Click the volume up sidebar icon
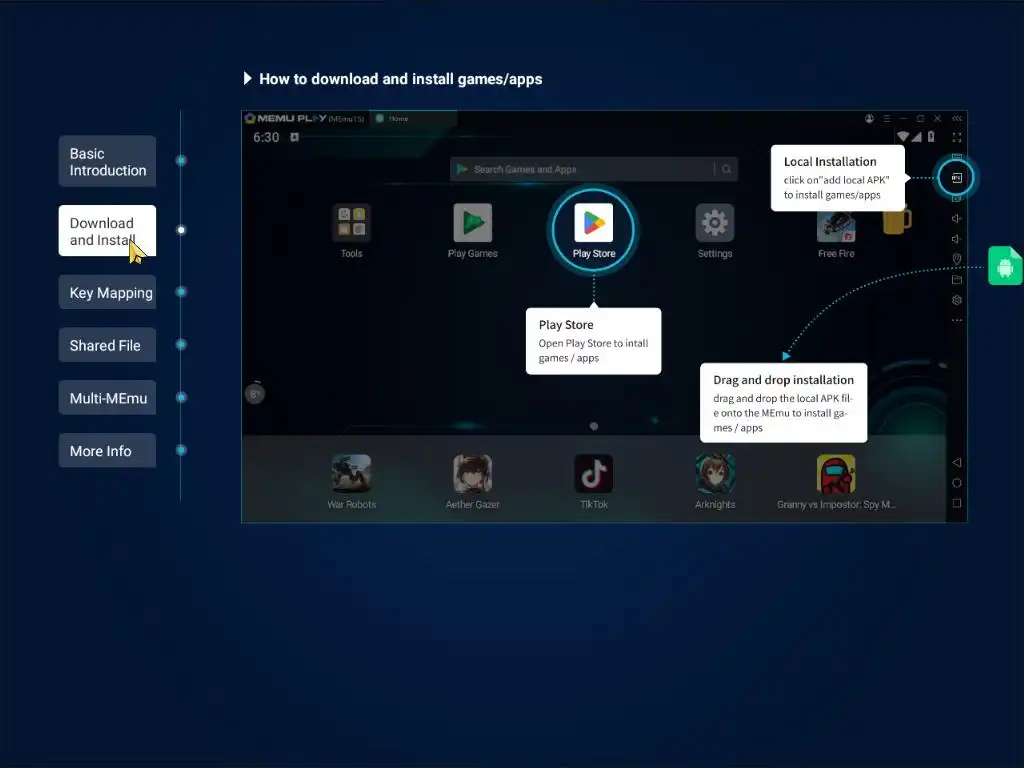Viewport: 1024px width, 768px height. tap(957, 218)
